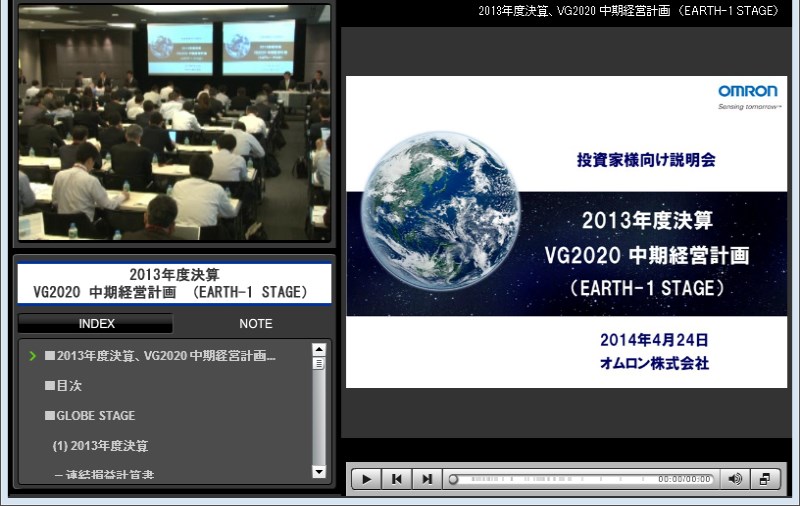800x506 pixels.
Task: Click the Earth globe image on slide
Action: [x=441, y=212]
